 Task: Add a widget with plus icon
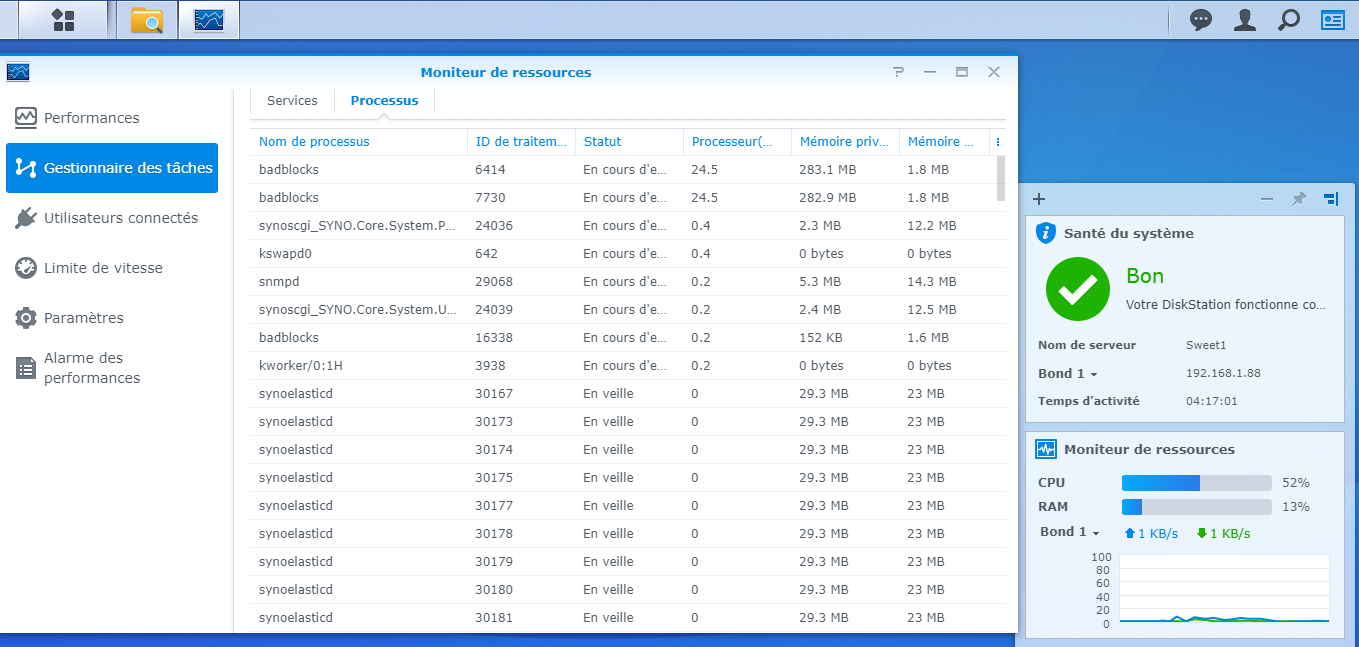point(1039,199)
